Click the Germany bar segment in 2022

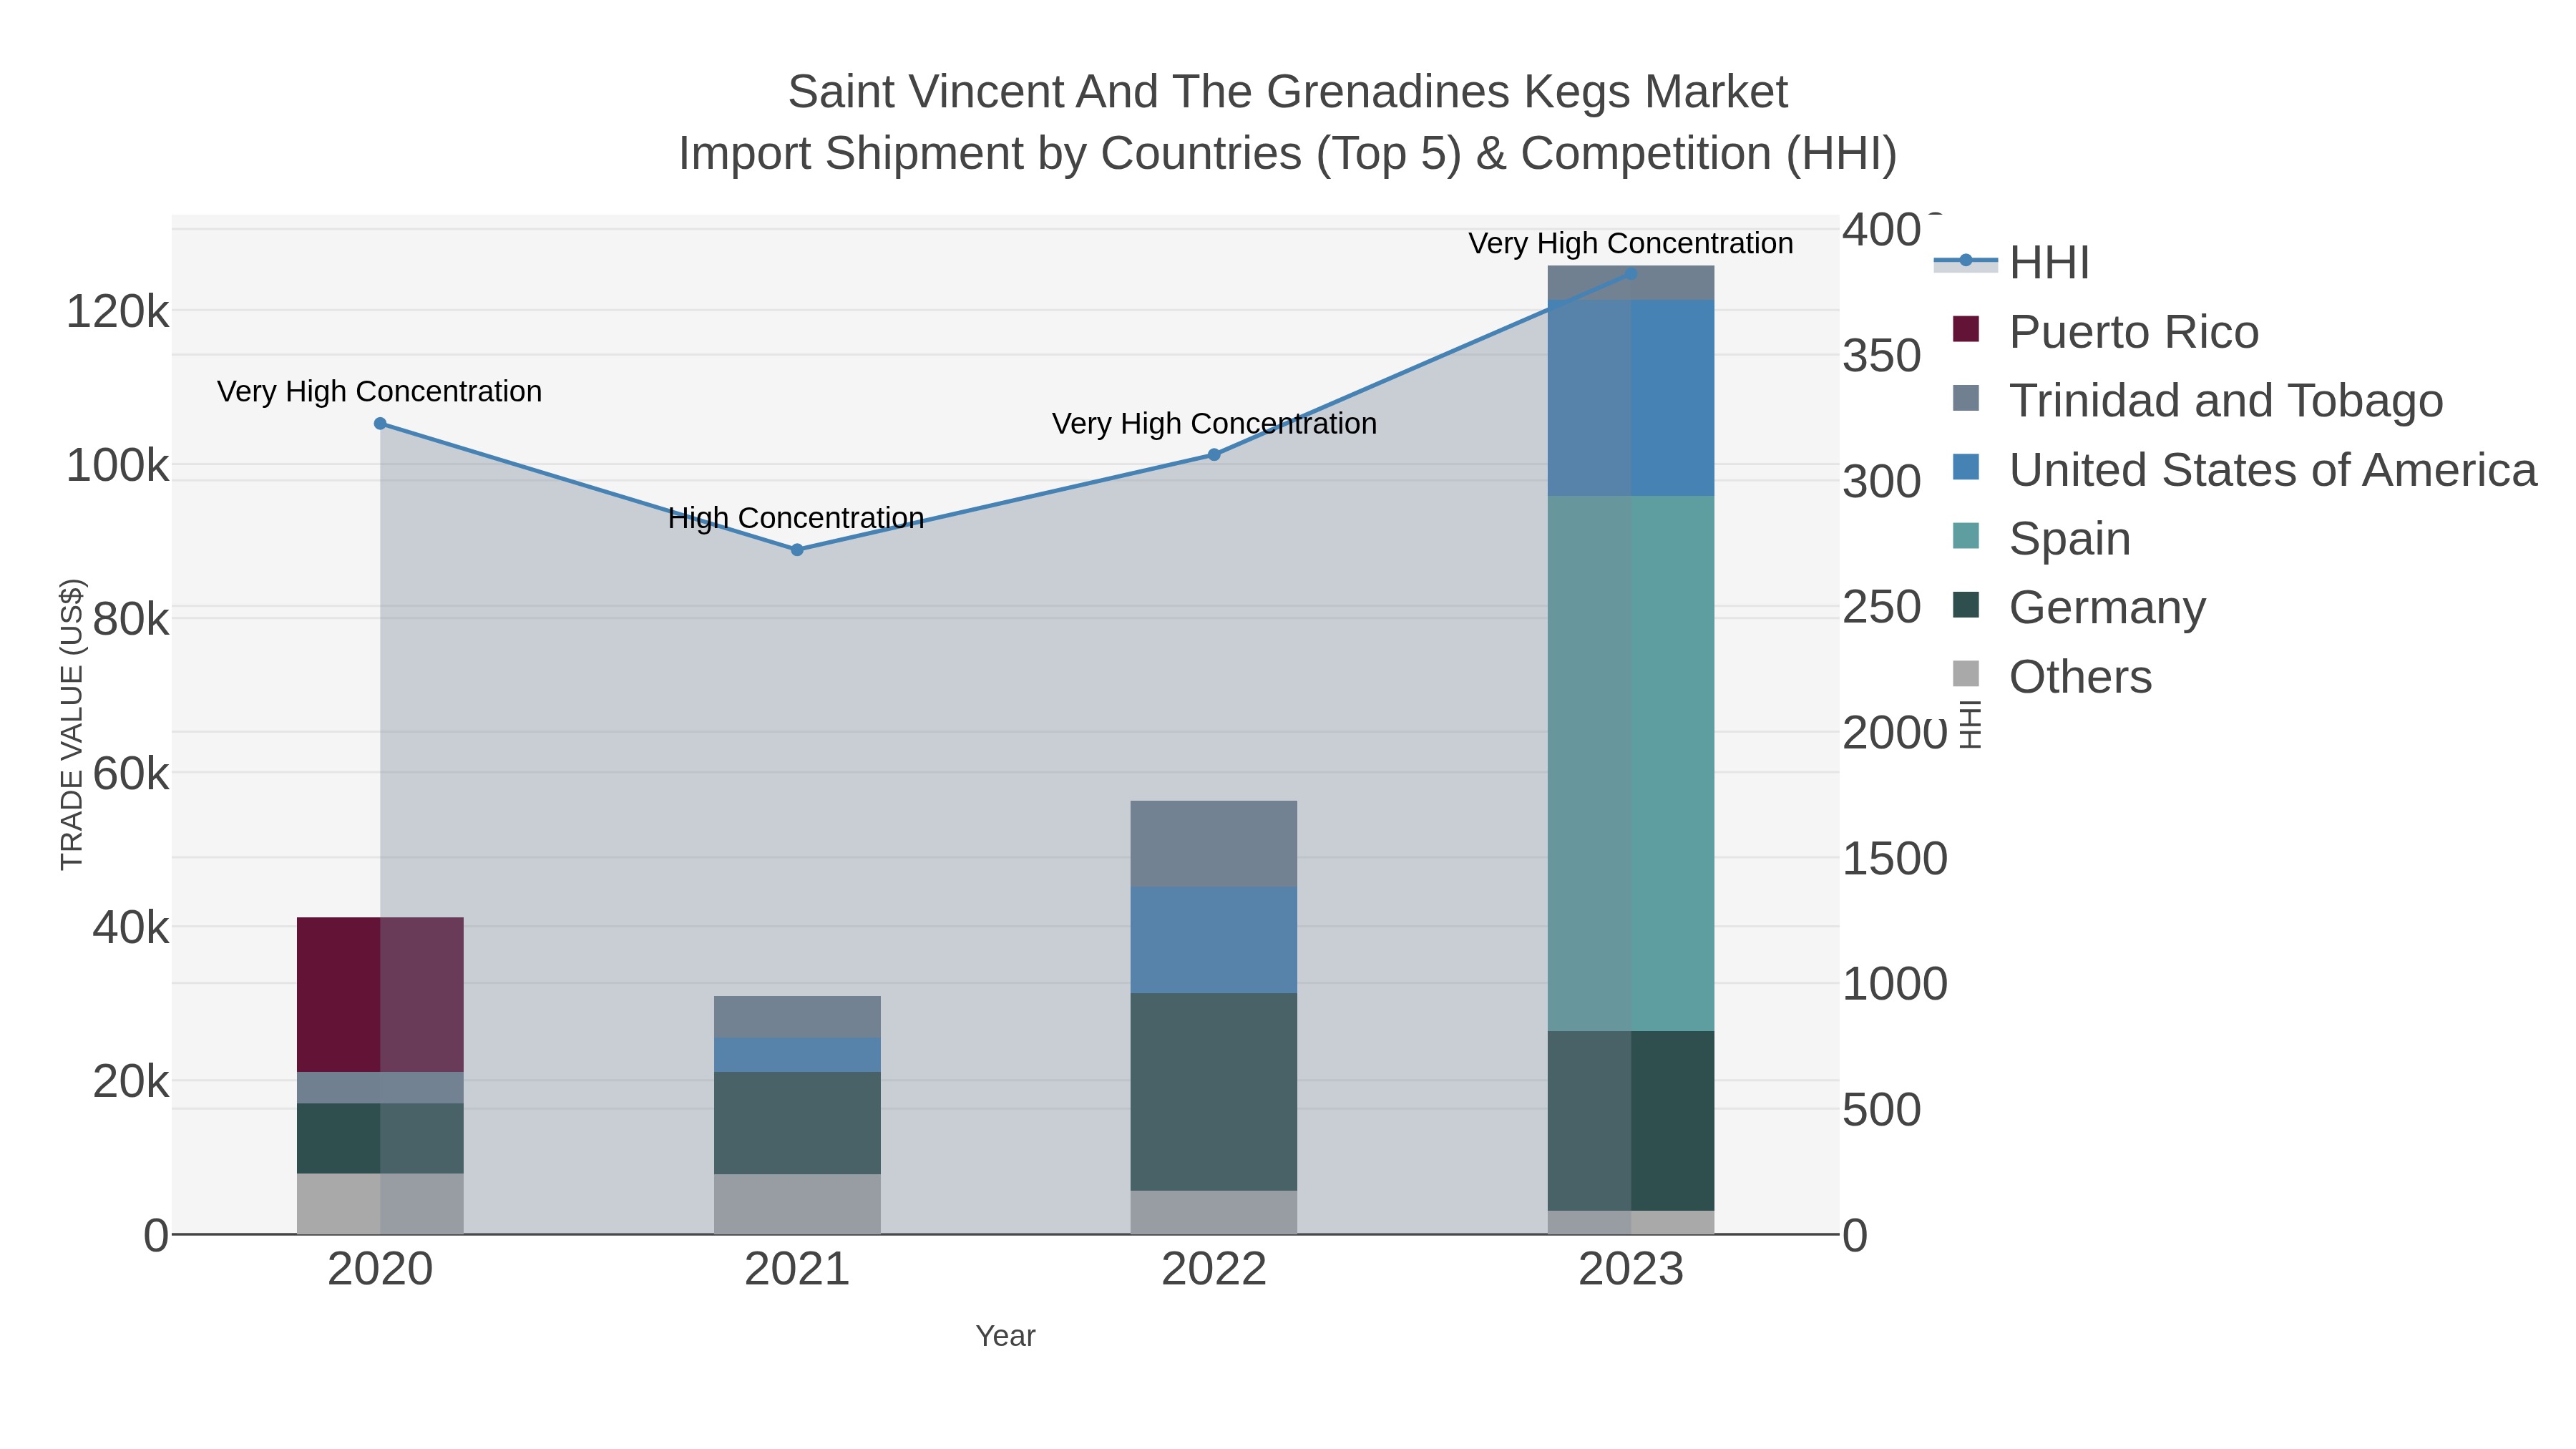tap(1214, 1092)
